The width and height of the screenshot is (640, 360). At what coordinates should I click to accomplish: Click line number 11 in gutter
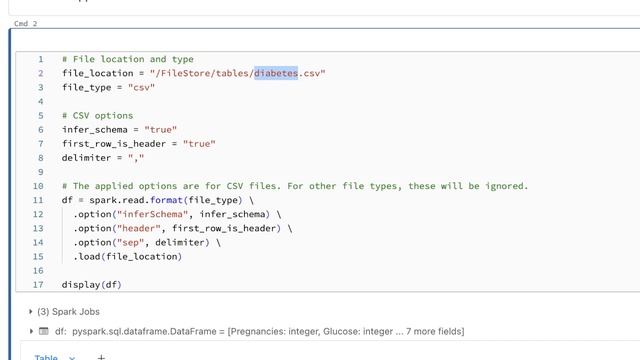click(38, 200)
